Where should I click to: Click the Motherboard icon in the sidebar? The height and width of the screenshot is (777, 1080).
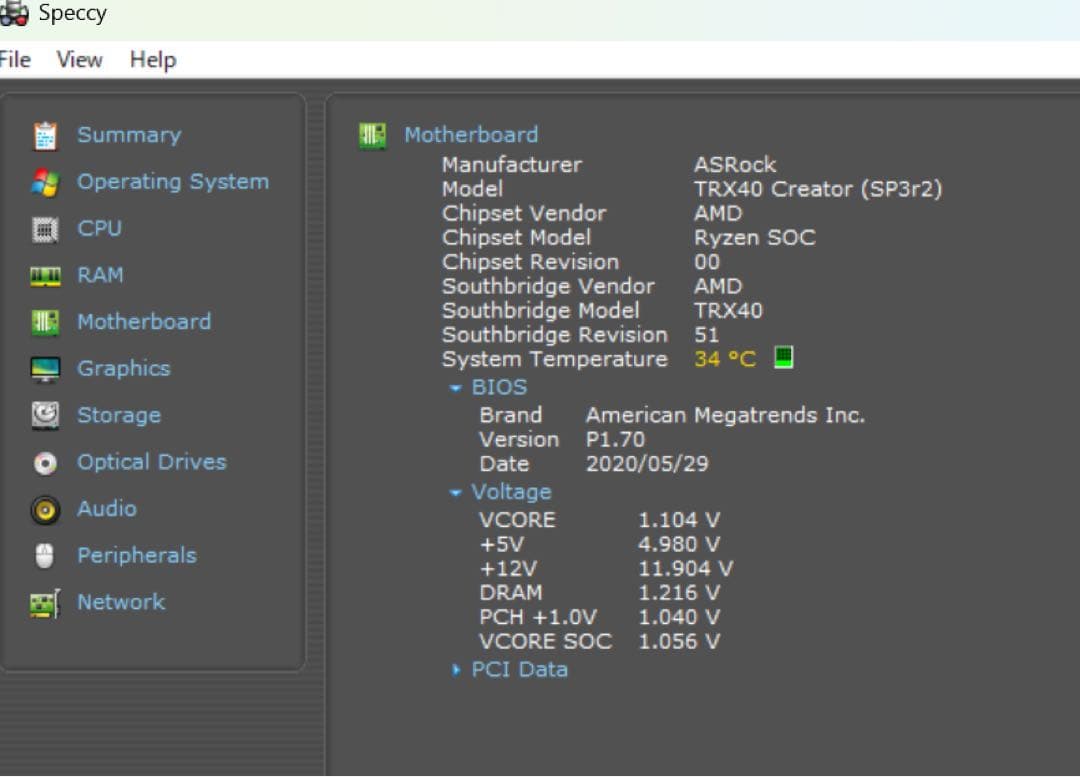click(x=45, y=322)
